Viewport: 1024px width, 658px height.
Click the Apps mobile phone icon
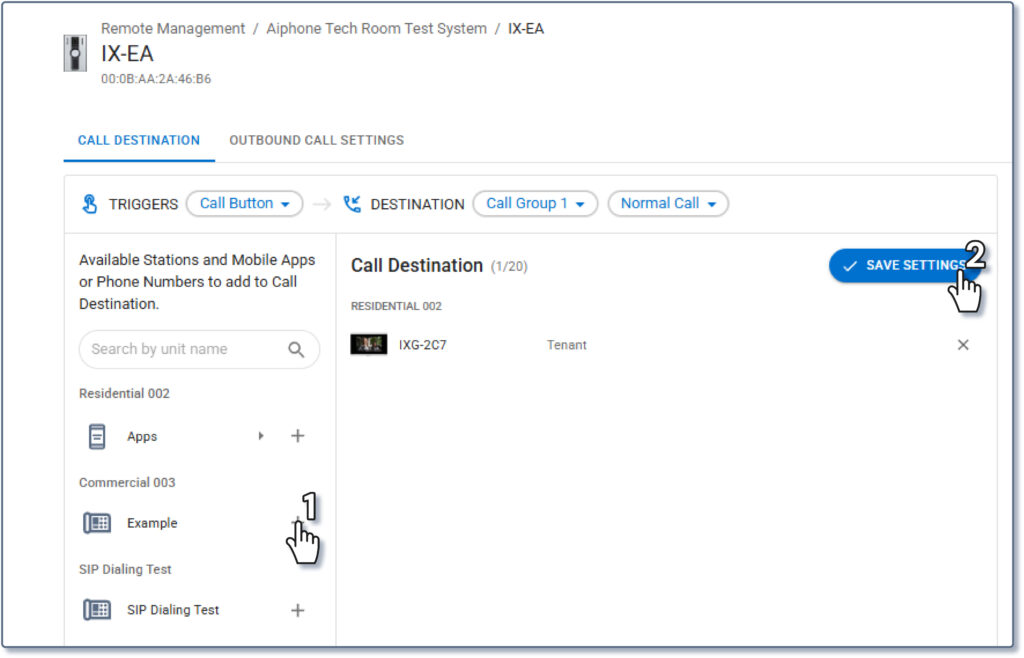97,437
